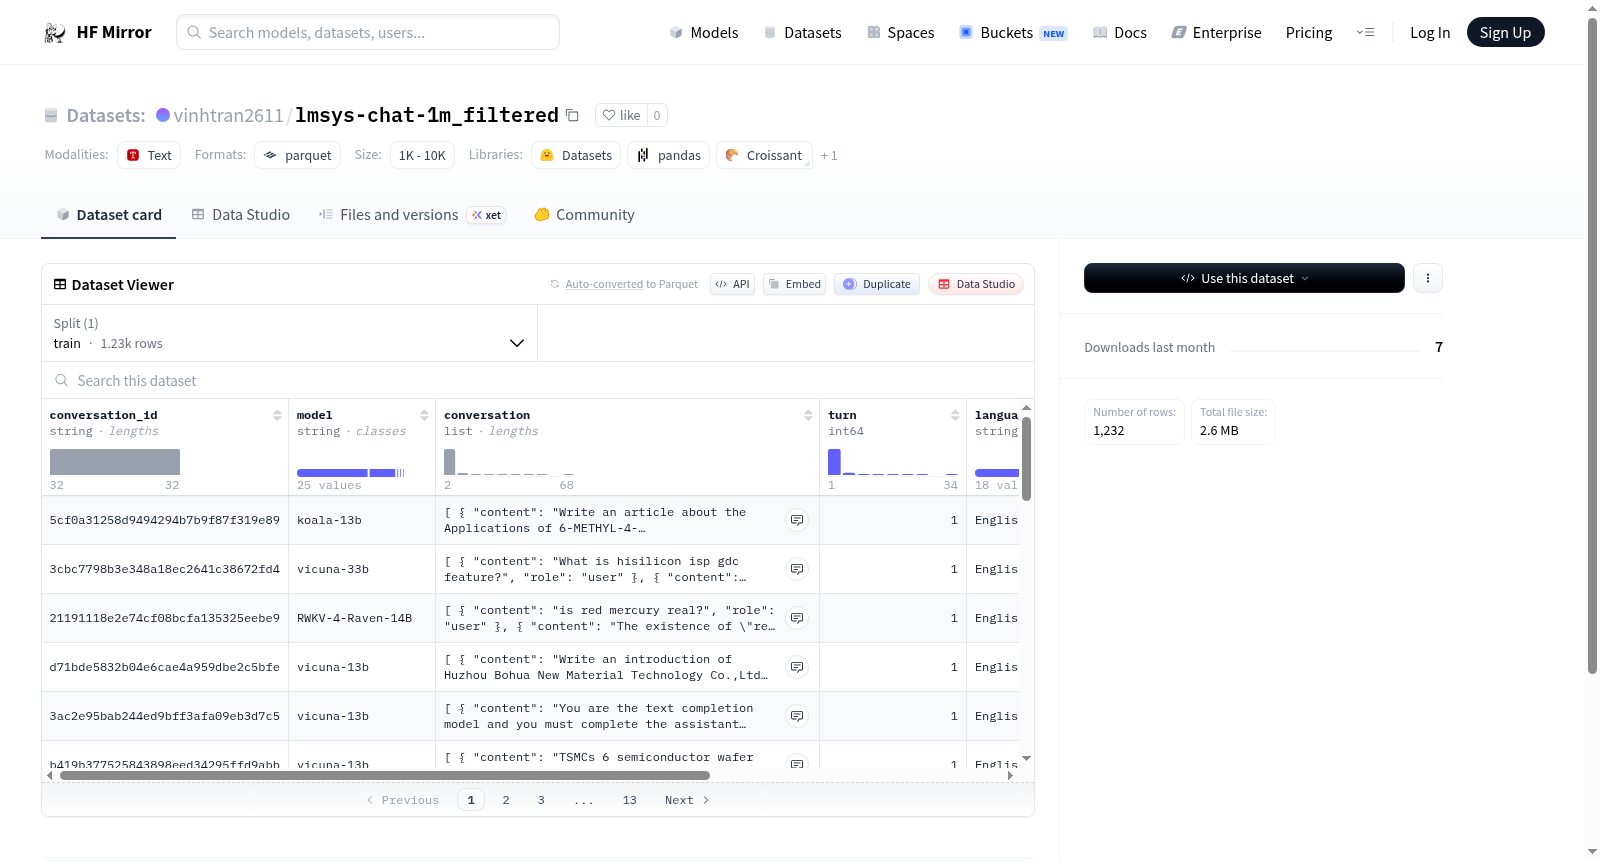Open the three-dot options menu
Image resolution: width=1600 pixels, height=861 pixels.
1428,278
